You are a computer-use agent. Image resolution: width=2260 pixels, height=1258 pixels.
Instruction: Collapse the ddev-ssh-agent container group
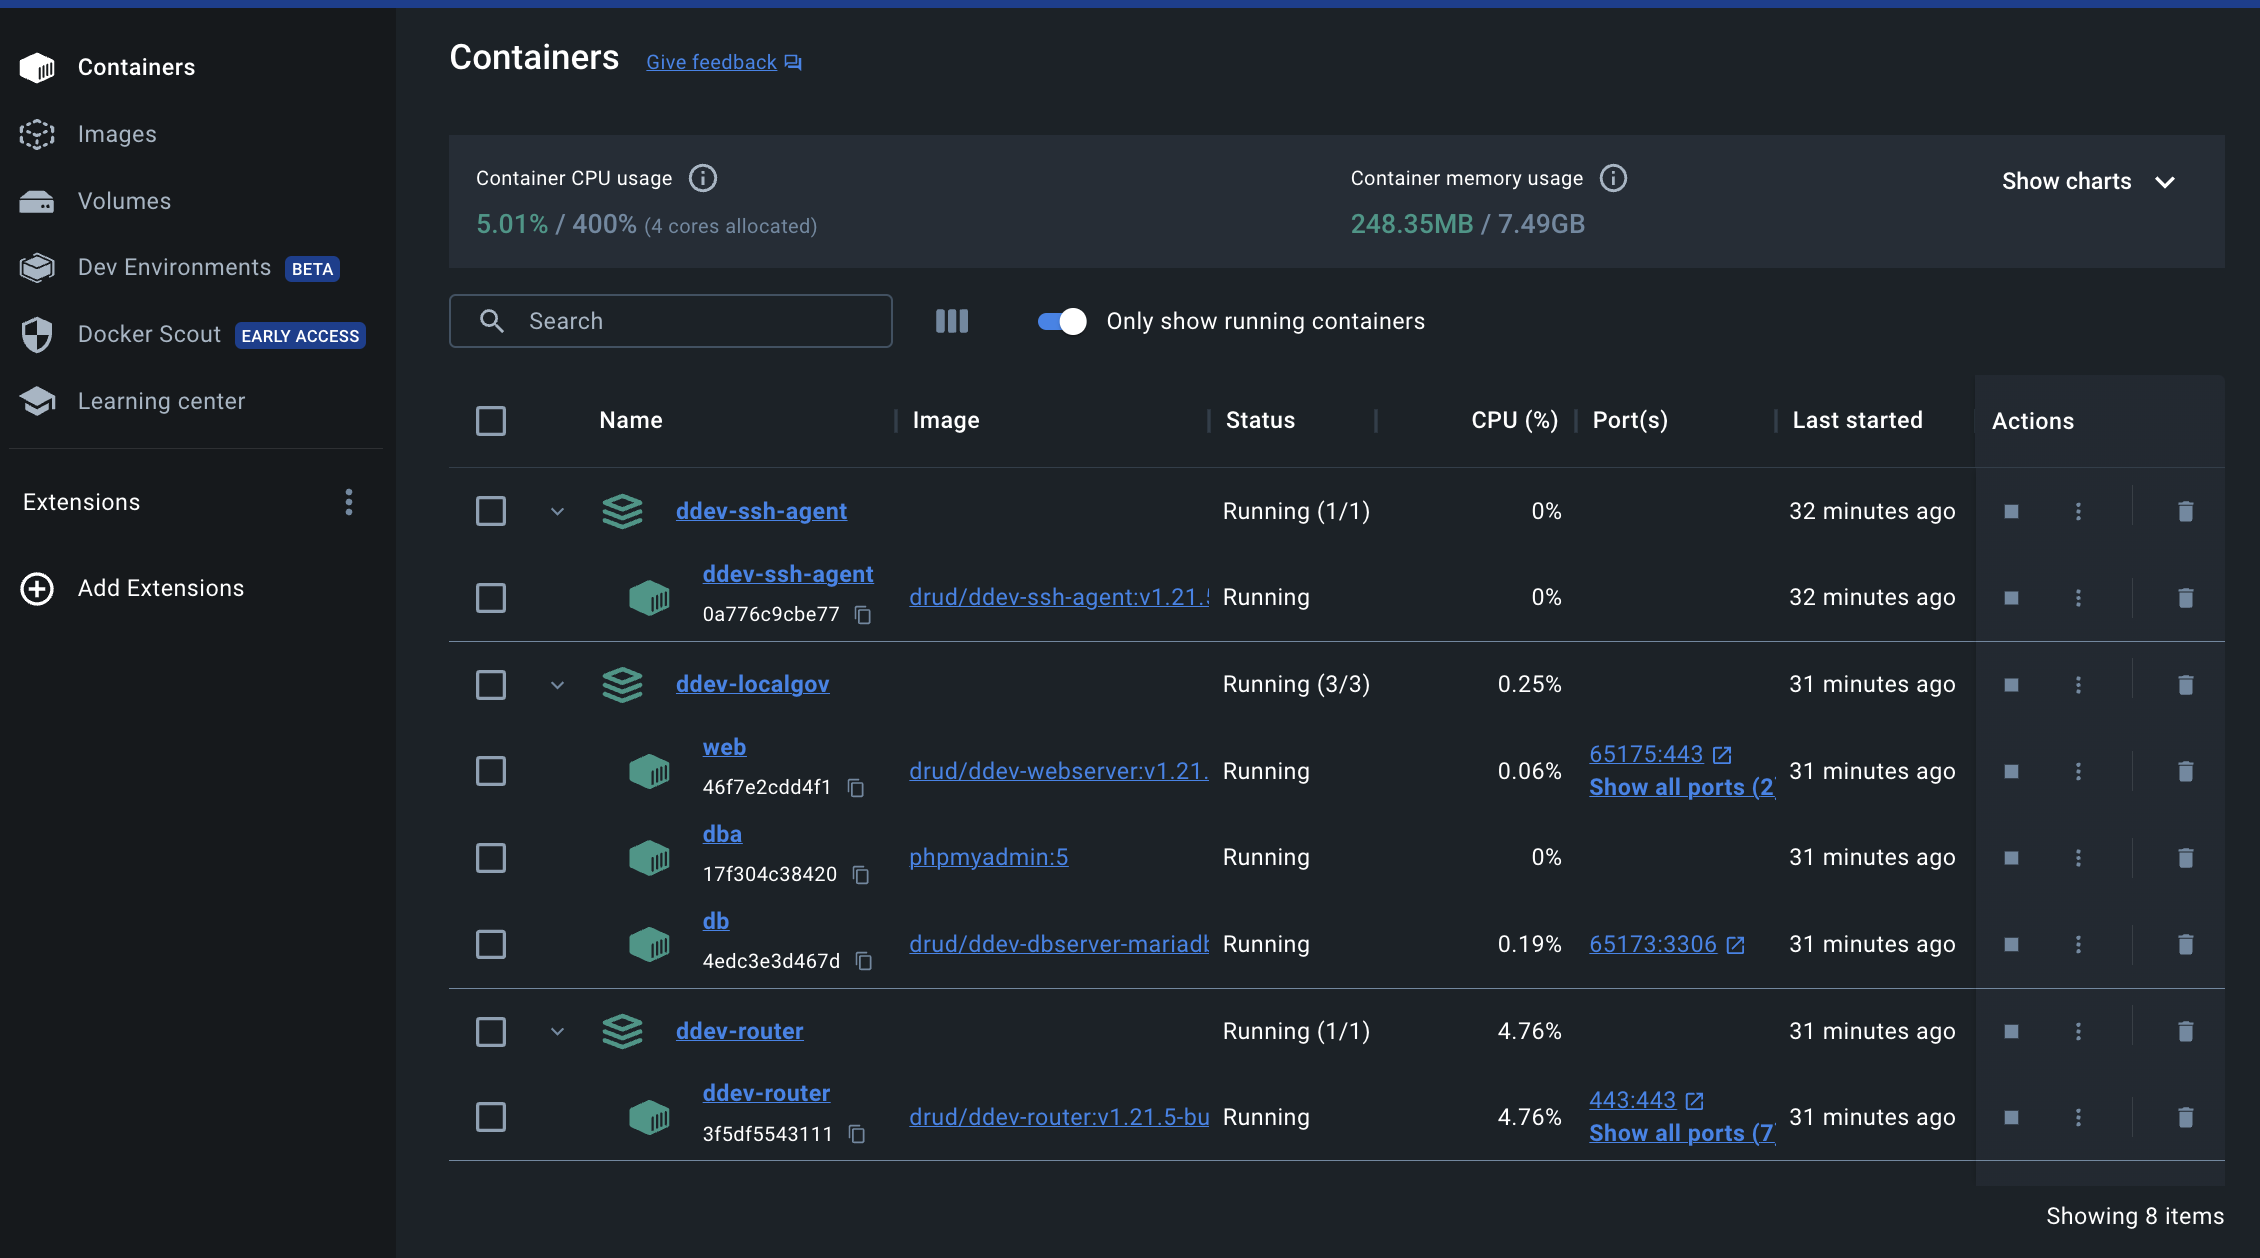(553, 510)
